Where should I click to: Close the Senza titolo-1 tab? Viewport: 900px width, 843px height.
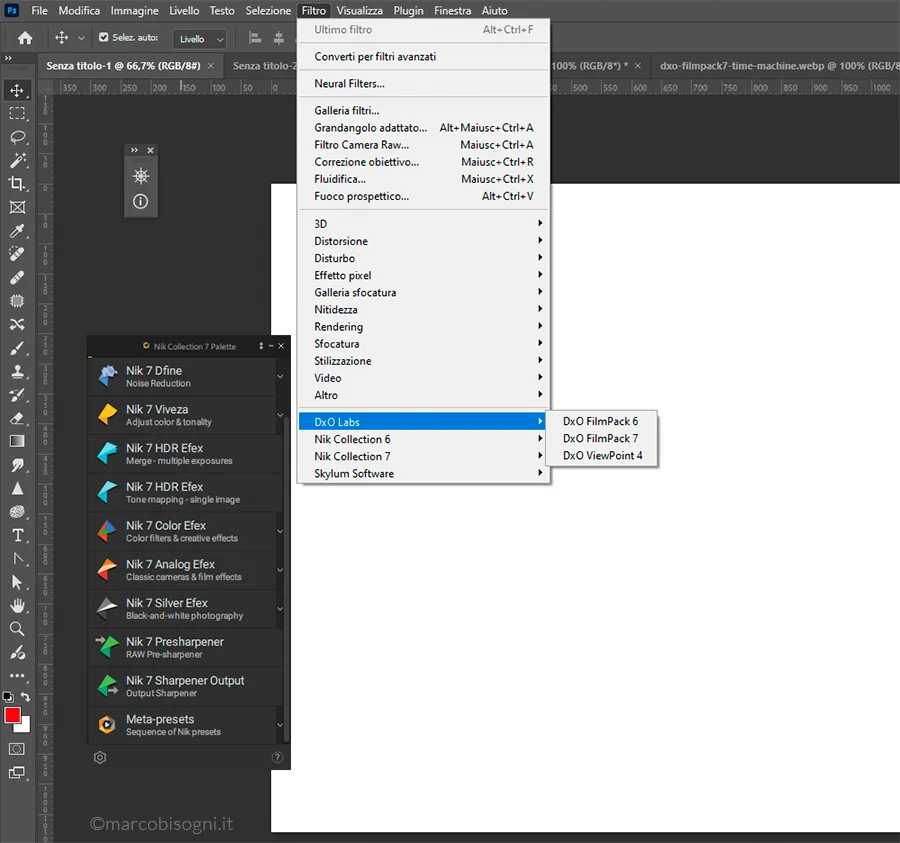pyautogui.click(x=211, y=66)
